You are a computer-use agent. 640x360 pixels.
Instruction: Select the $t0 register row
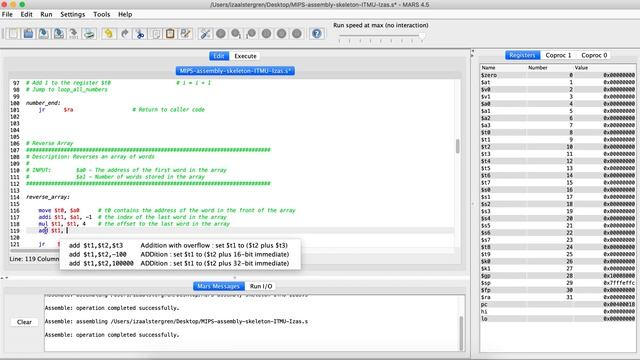point(558,133)
